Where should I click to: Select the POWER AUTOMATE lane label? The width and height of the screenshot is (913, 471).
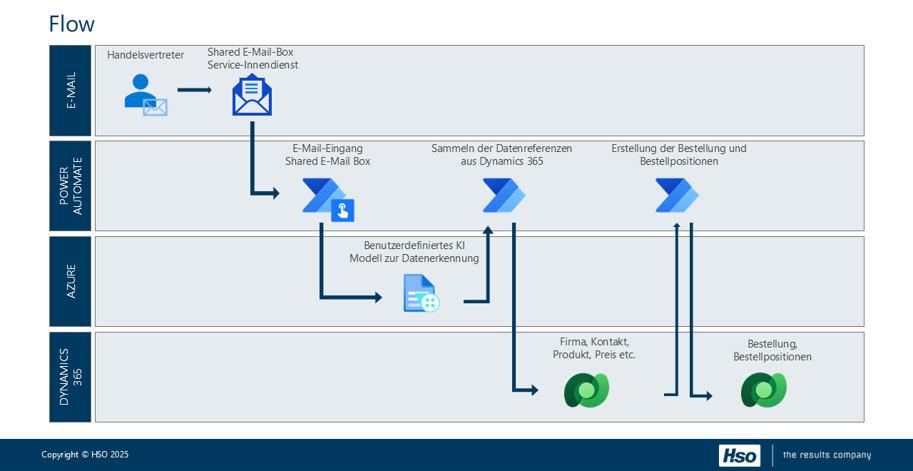tap(70, 186)
